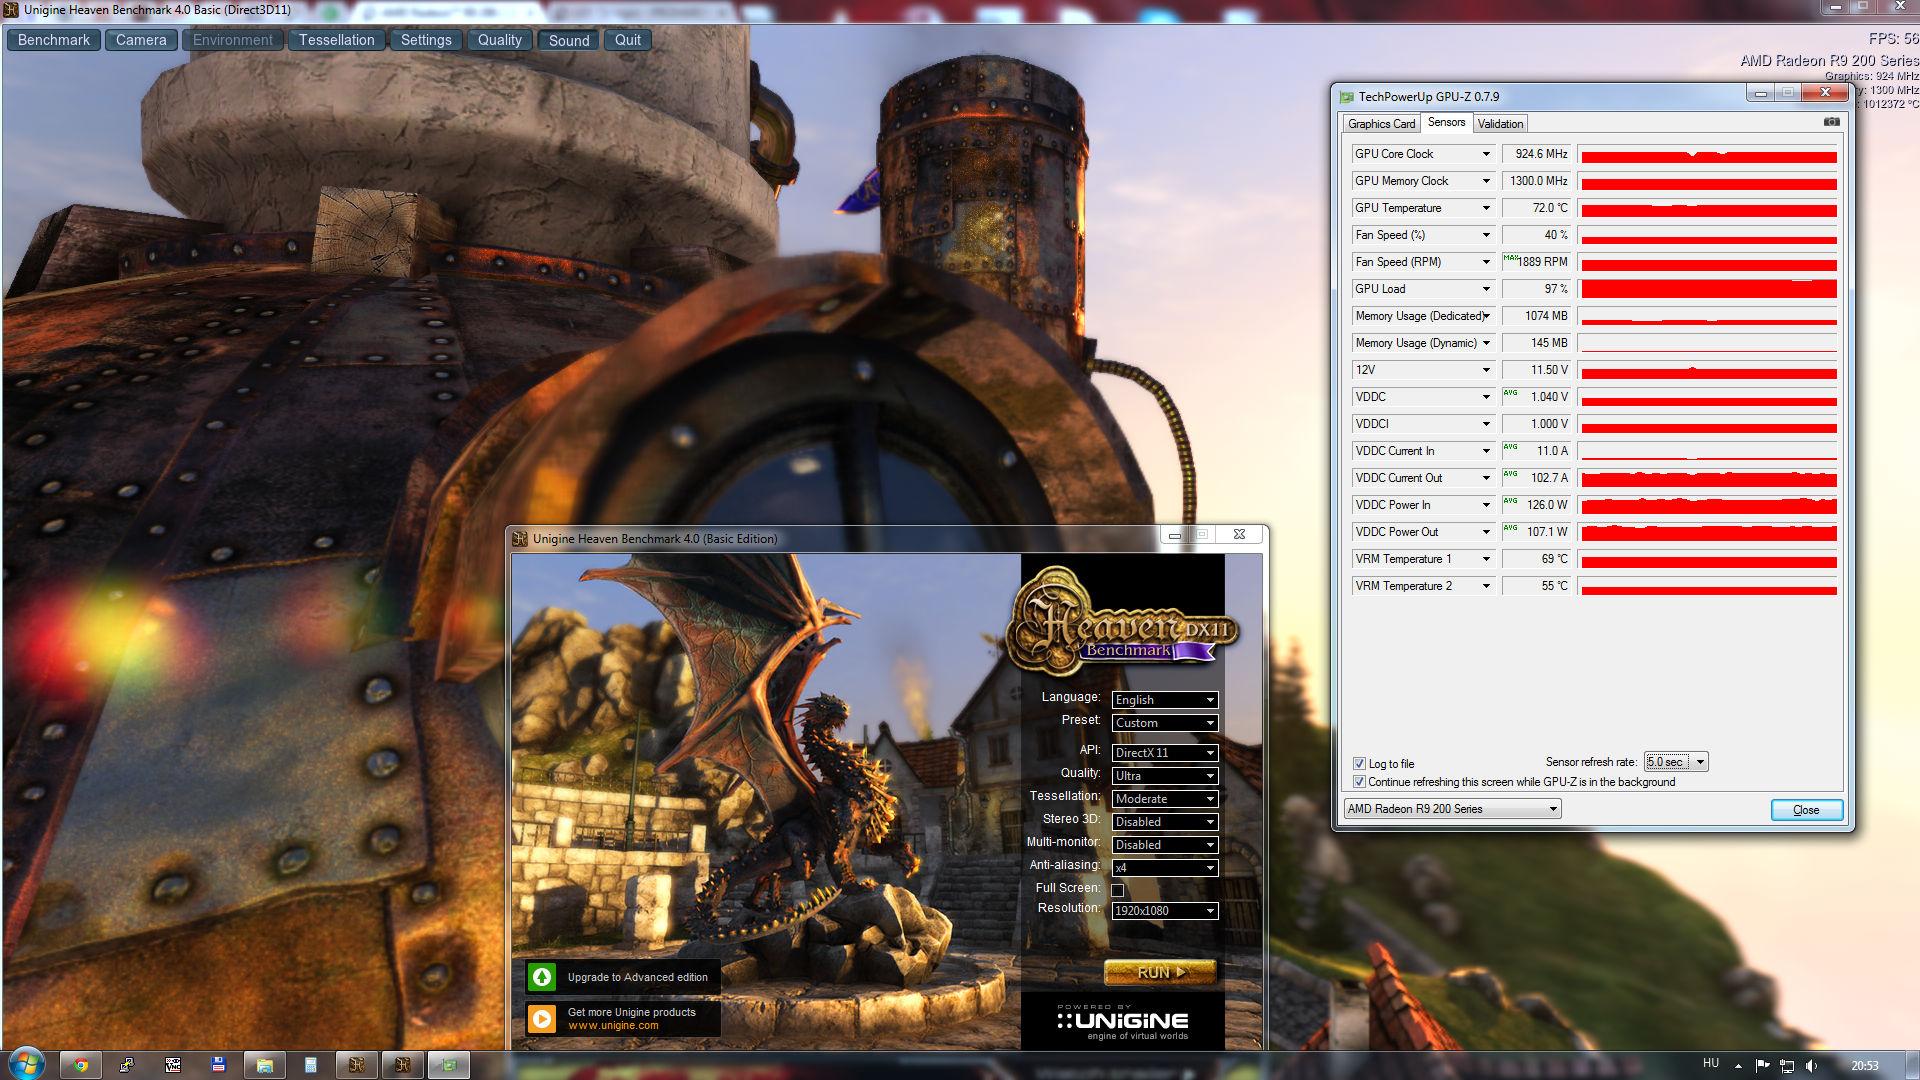Open the GPU Temperature sensor dropdown
The height and width of the screenshot is (1080, 1920).
tap(1485, 208)
